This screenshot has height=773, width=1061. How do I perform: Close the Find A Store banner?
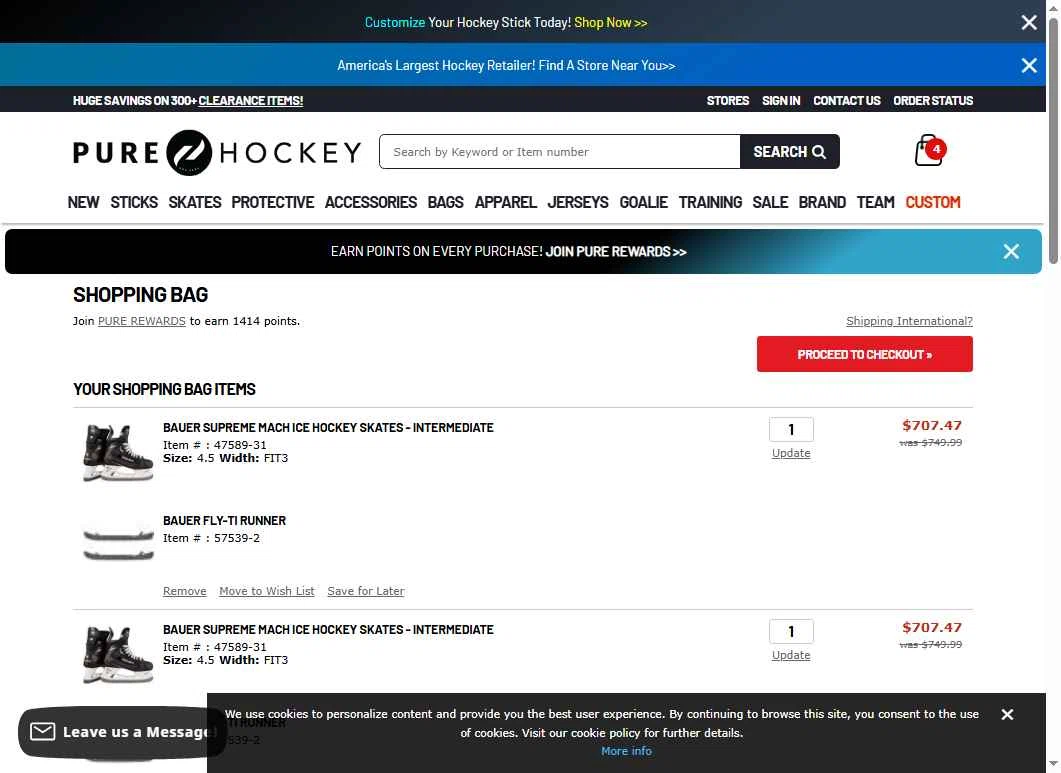[1029, 65]
